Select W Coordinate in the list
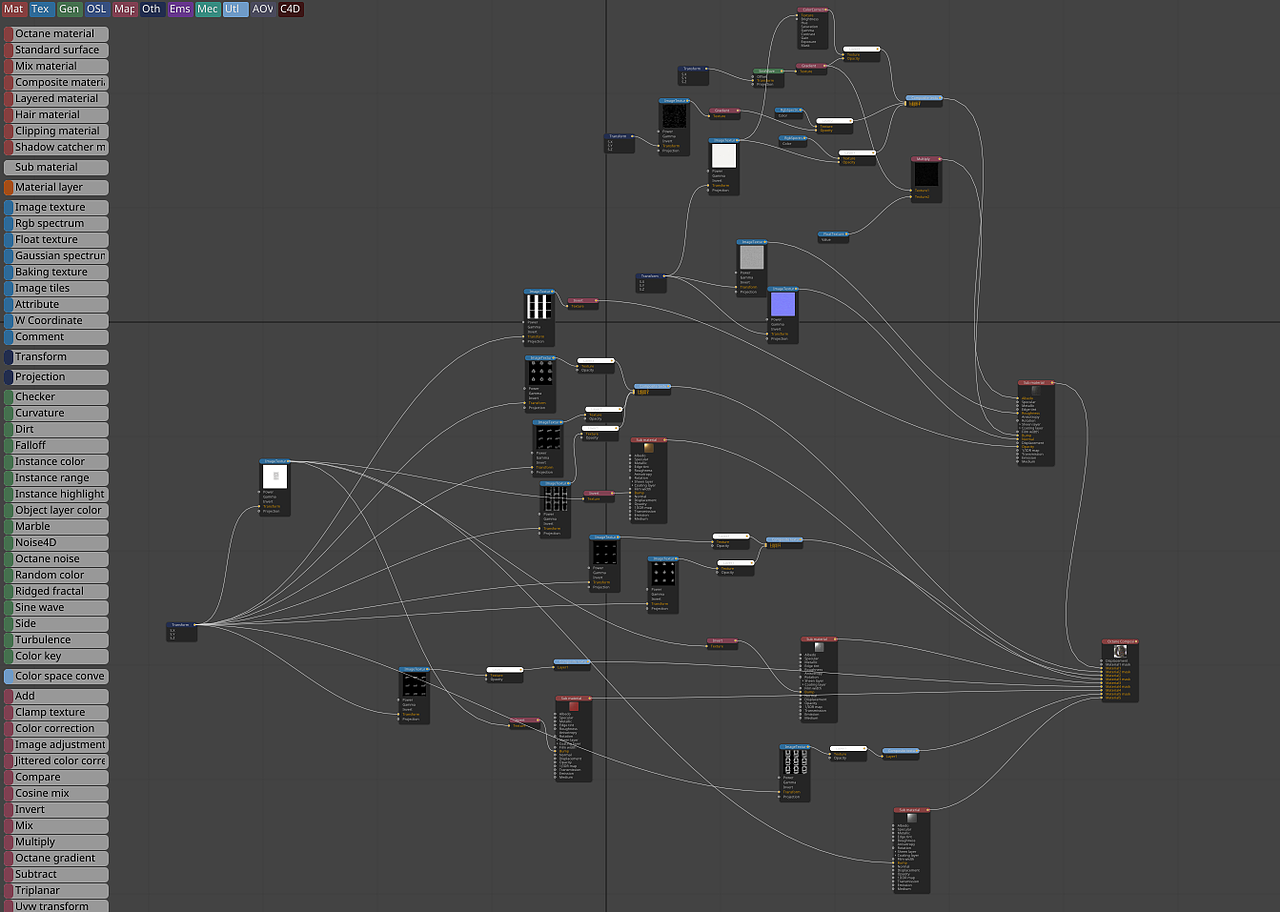The height and width of the screenshot is (912, 1280). click(56, 320)
